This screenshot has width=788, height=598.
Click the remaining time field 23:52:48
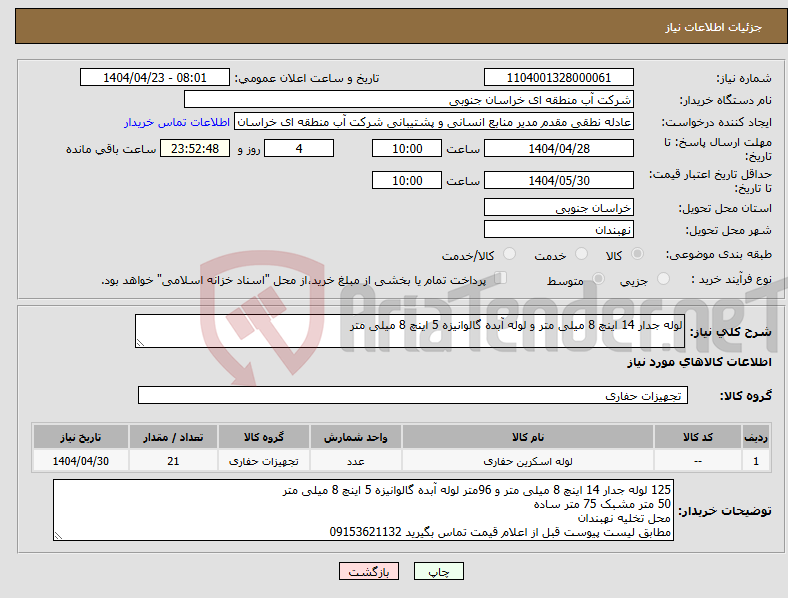tap(195, 149)
